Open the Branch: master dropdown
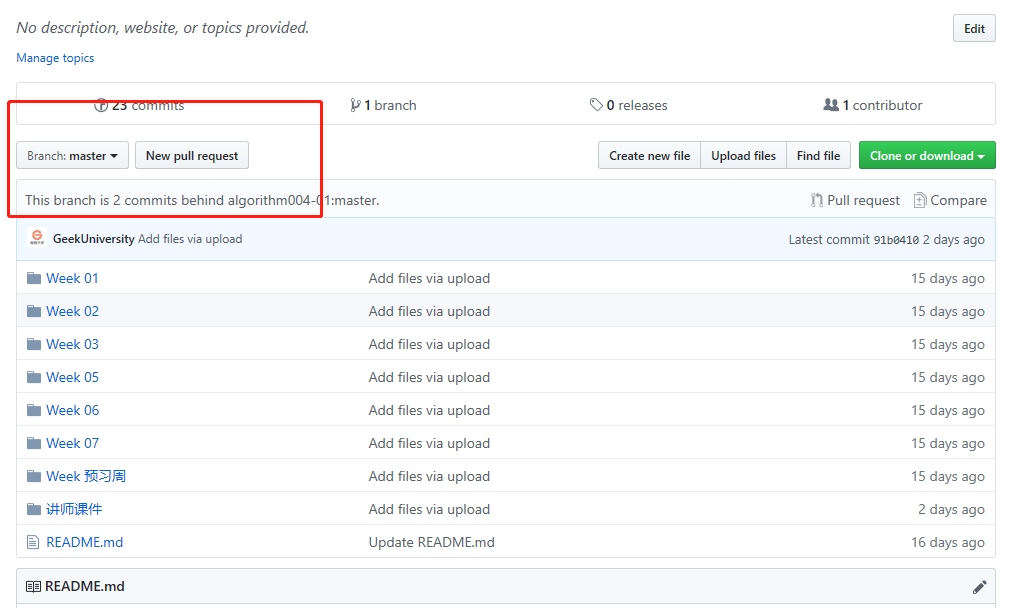 click(x=73, y=156)
